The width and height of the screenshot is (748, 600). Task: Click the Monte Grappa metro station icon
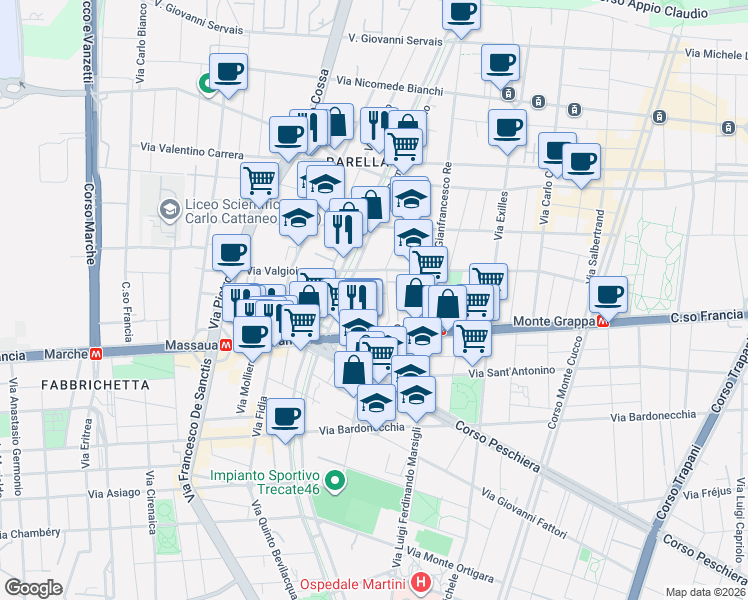click(x=603, y=321)
